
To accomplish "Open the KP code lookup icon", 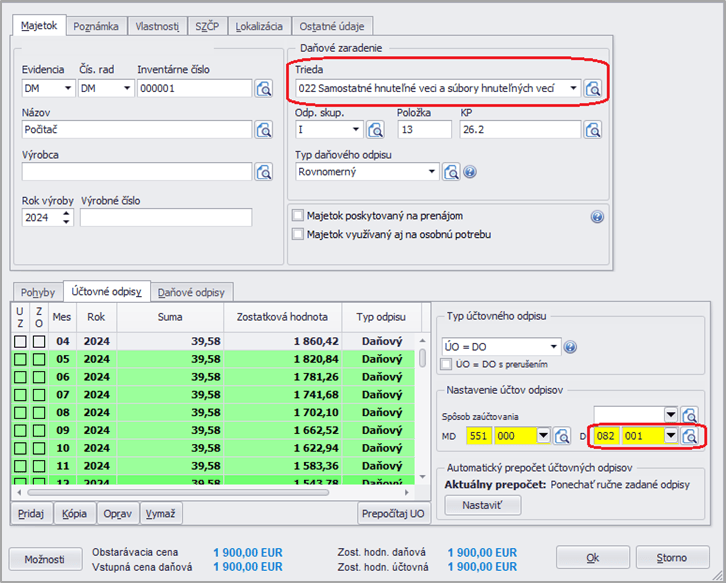I will 593,130.
